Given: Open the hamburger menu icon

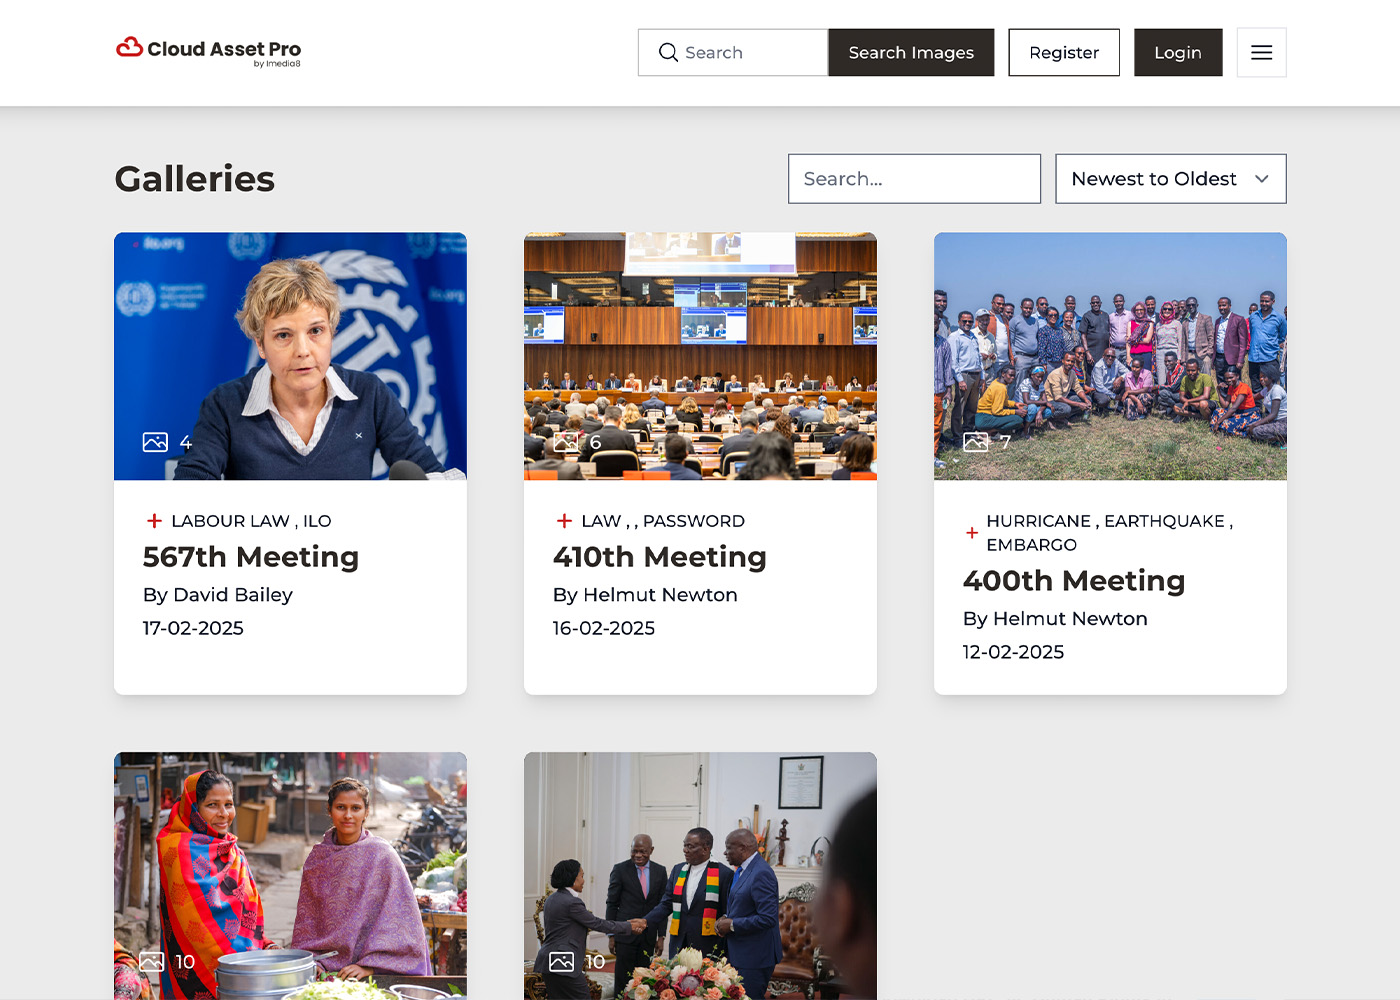Looking at the screenshot, I should tap(1261, 53).
